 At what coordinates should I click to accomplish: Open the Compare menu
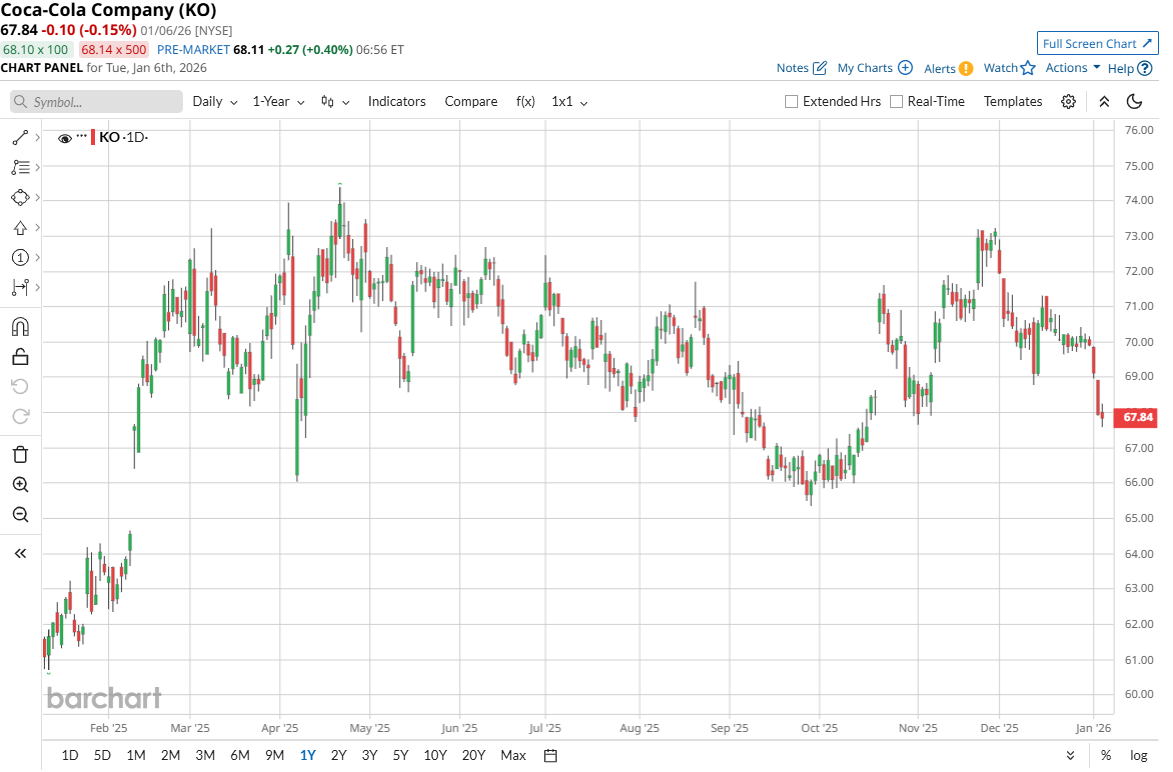(471, 102)
